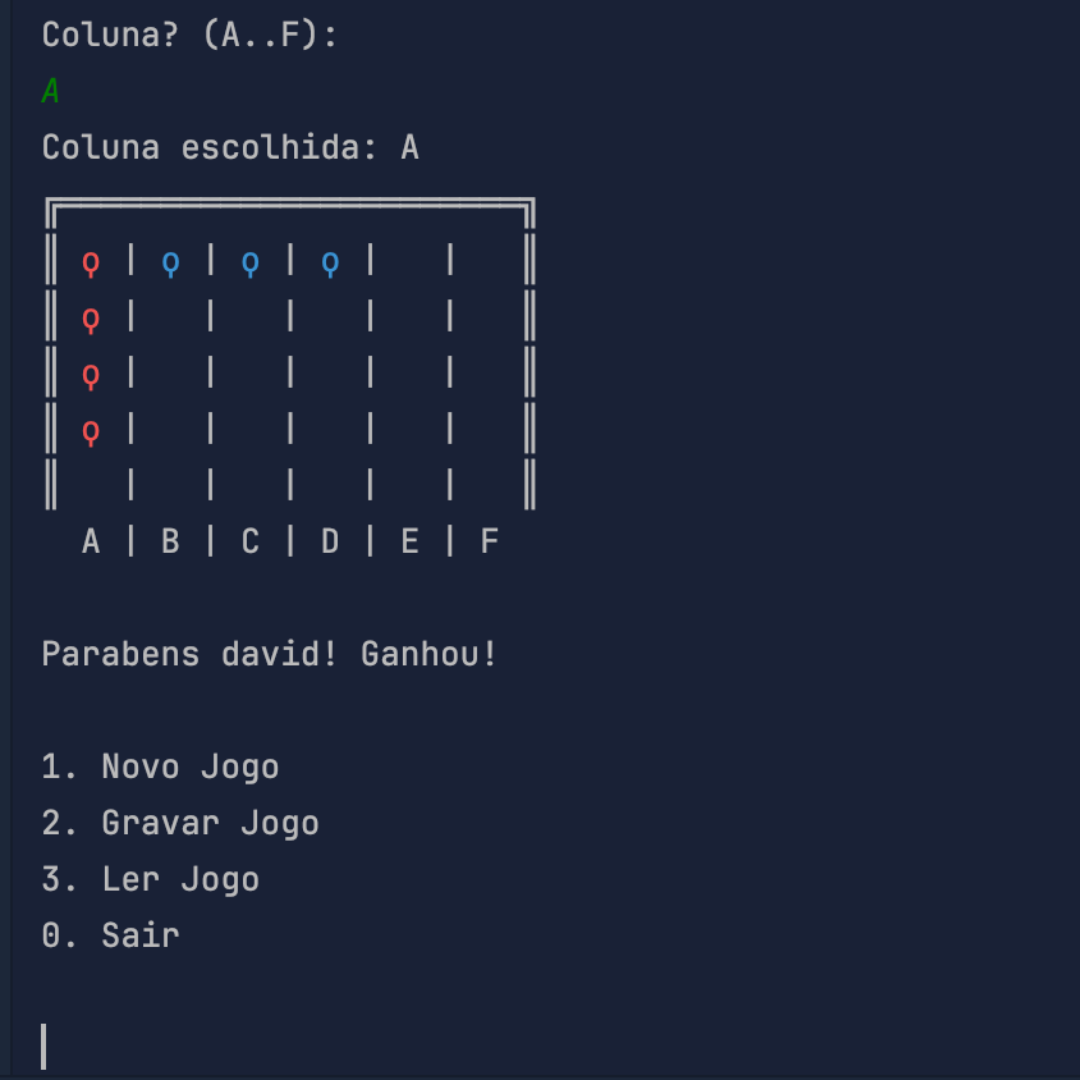Click the green typed letter A

pyautogui.click(x=51, y=92)
